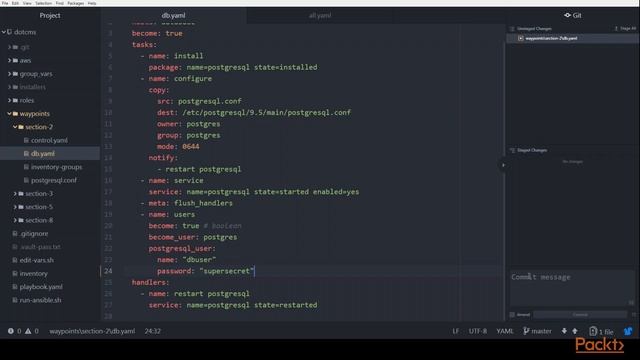
Task: Click the cursor position 24:32
Action: [x=152, y=331]
